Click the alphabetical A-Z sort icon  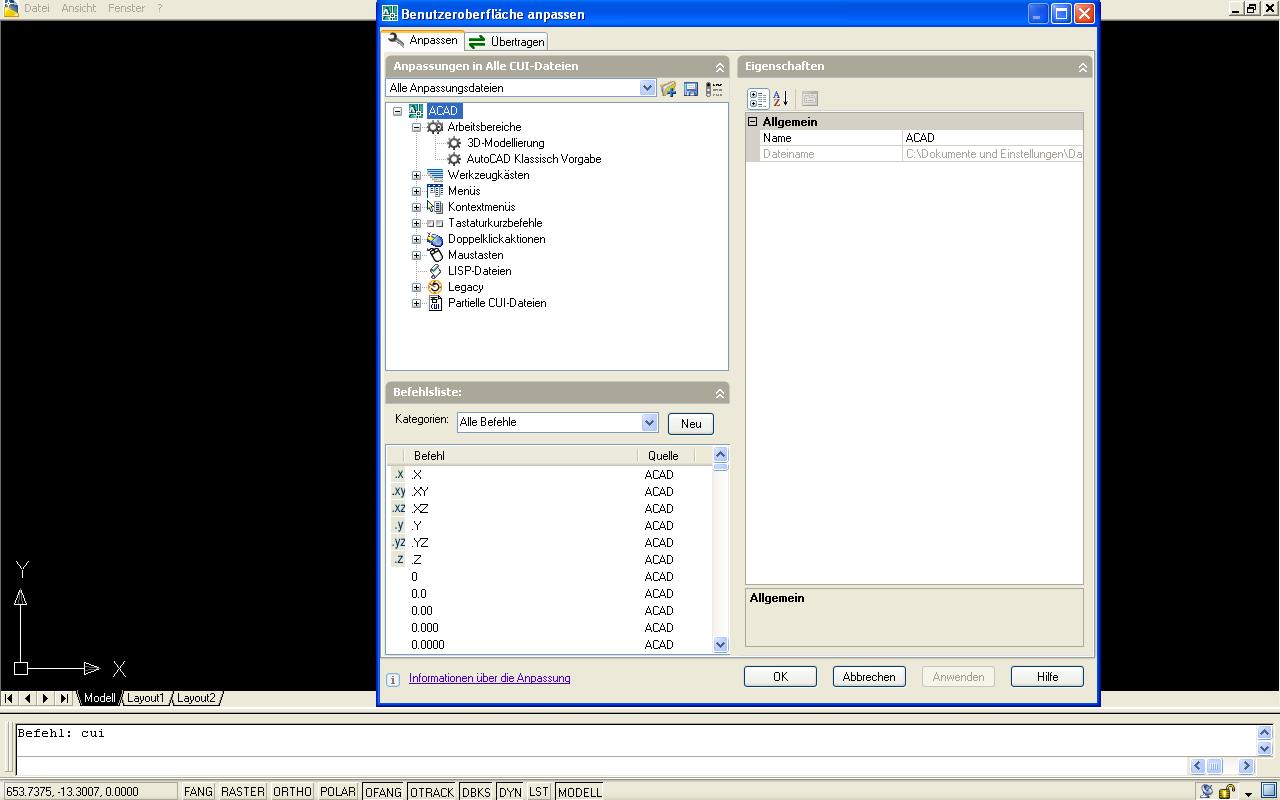coord(781,98)
